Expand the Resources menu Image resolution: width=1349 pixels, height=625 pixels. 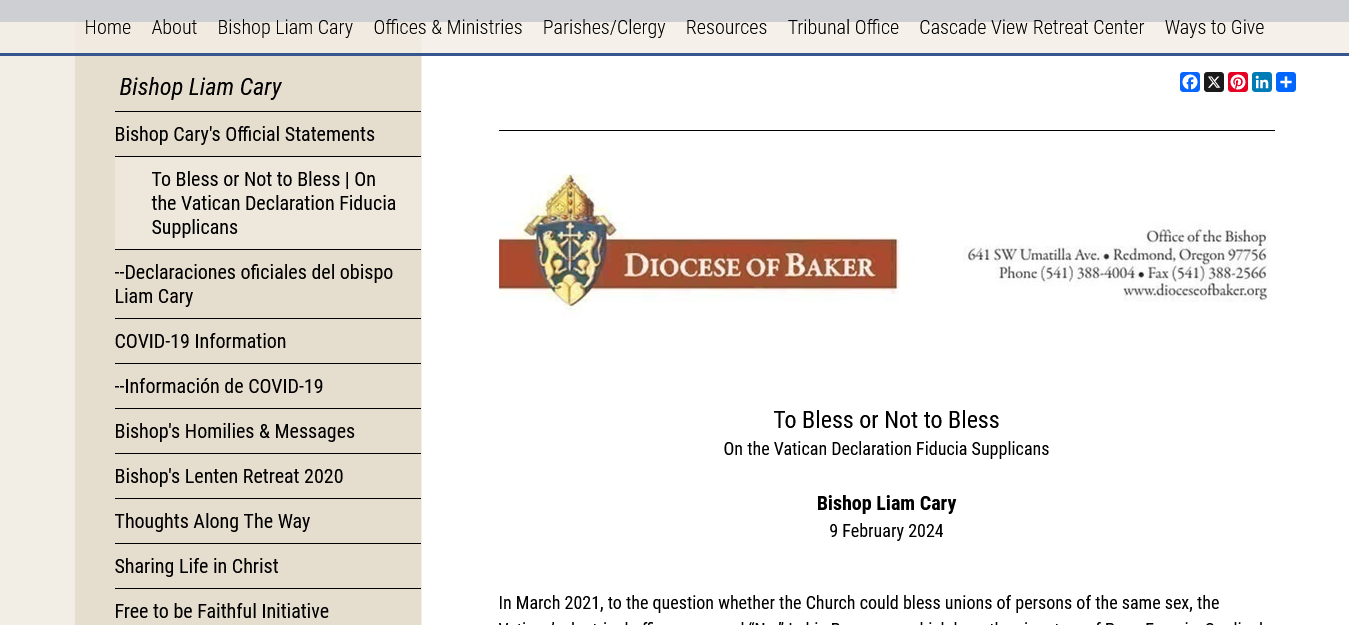(726, 27)
